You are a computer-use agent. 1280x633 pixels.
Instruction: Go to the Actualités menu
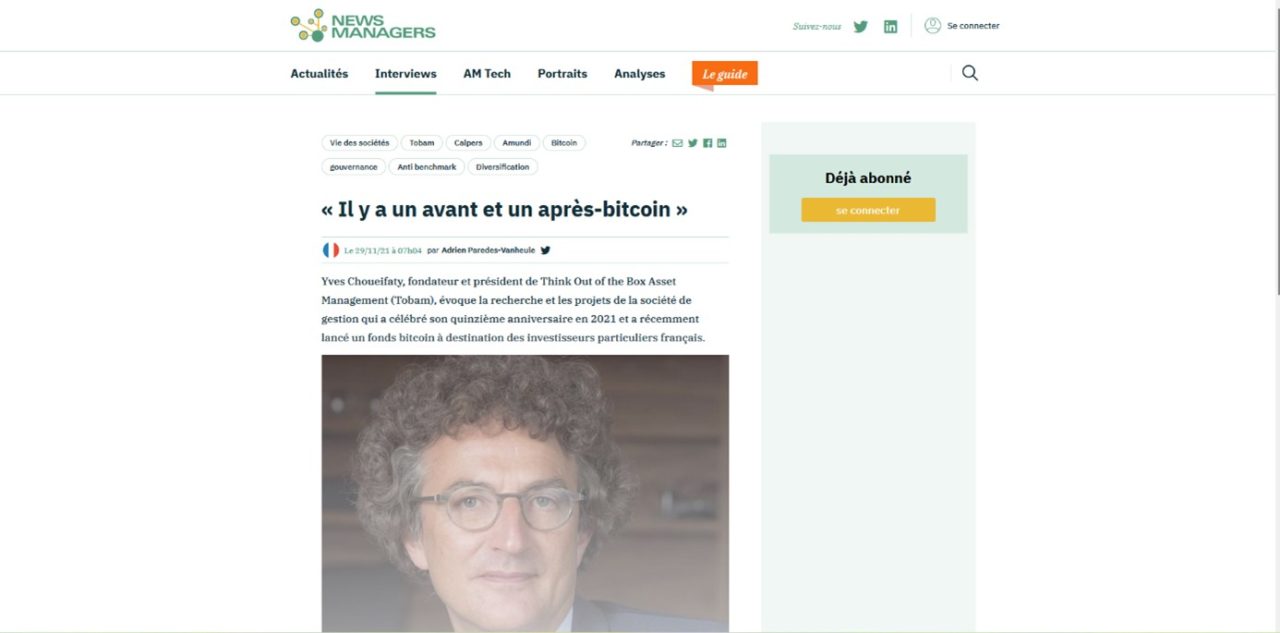click(319, 74)
